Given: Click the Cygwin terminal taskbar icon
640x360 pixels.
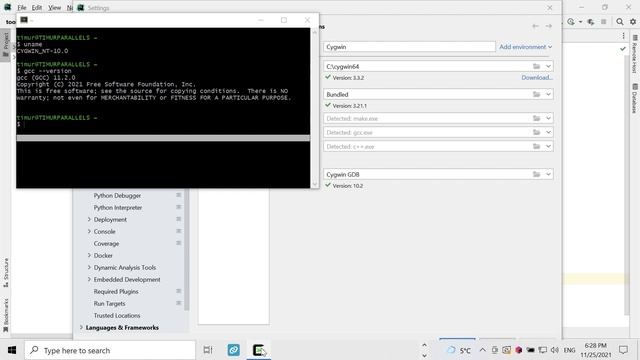Looking at the screenshot, I should pos(259,350).
